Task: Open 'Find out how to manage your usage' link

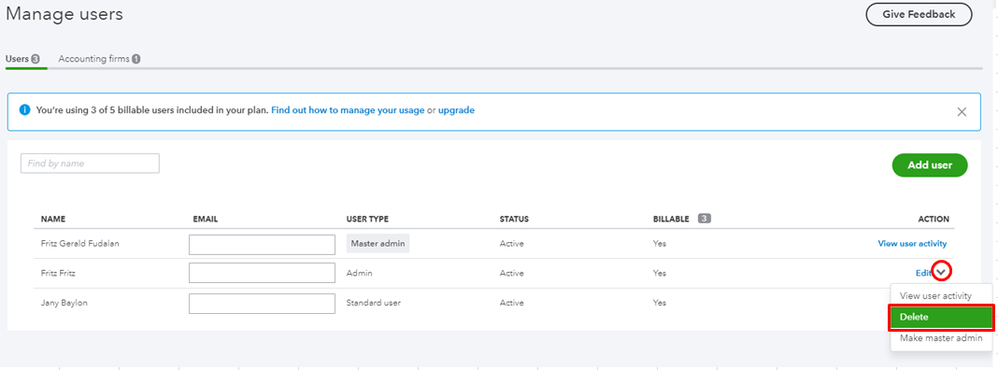Action: point(348,110)
